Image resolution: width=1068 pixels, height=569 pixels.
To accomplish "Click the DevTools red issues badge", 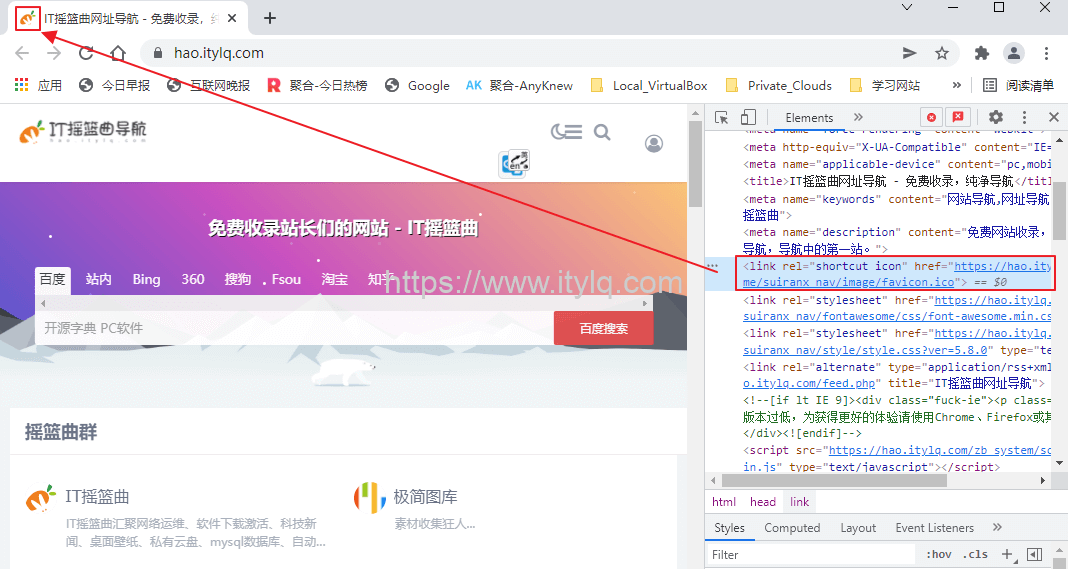I will (958, 117).
